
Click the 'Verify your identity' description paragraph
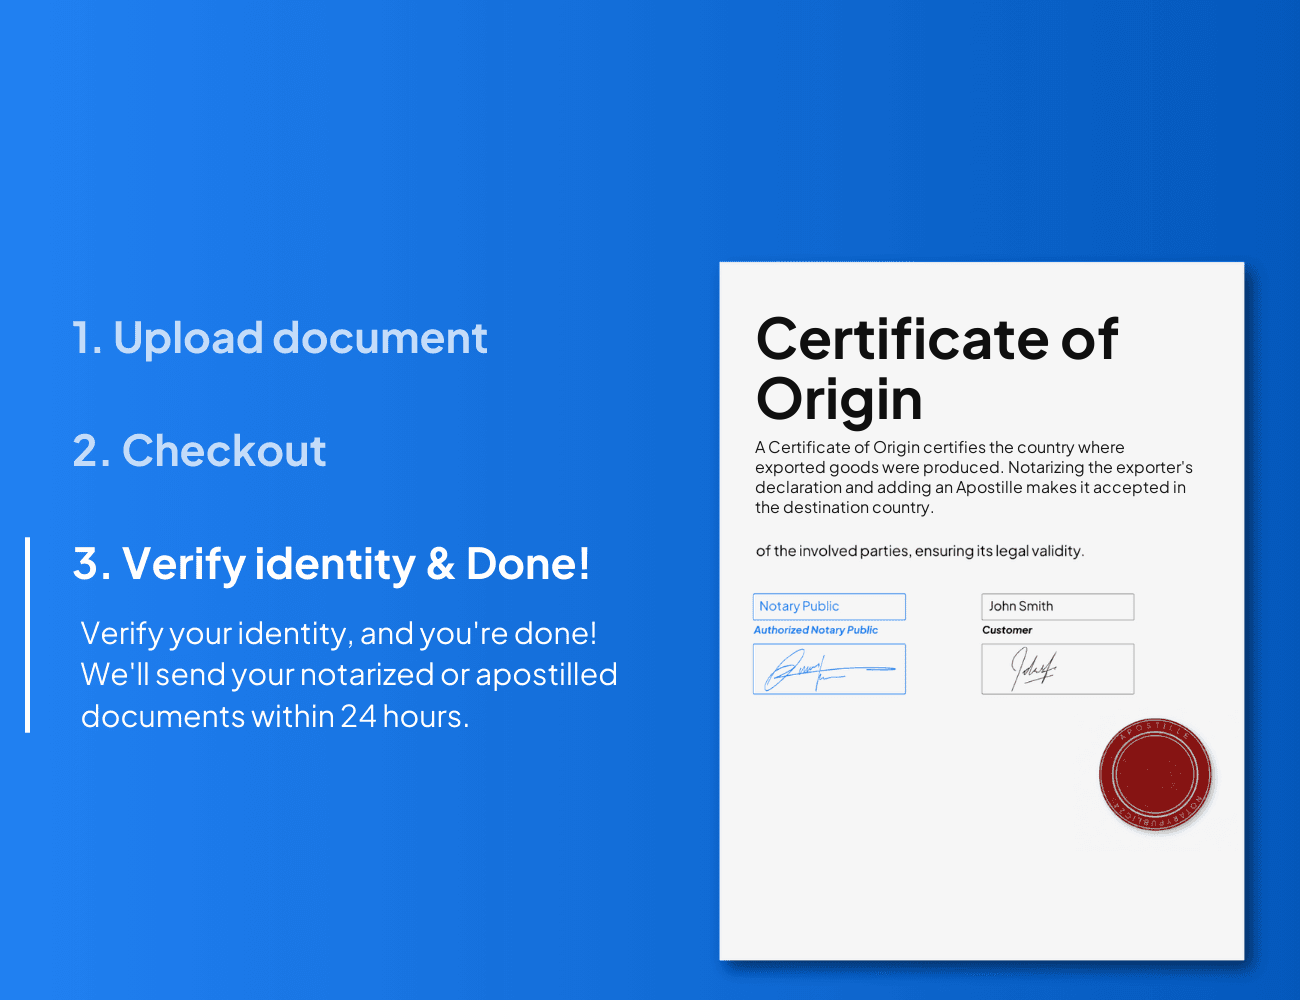(348, 675)
